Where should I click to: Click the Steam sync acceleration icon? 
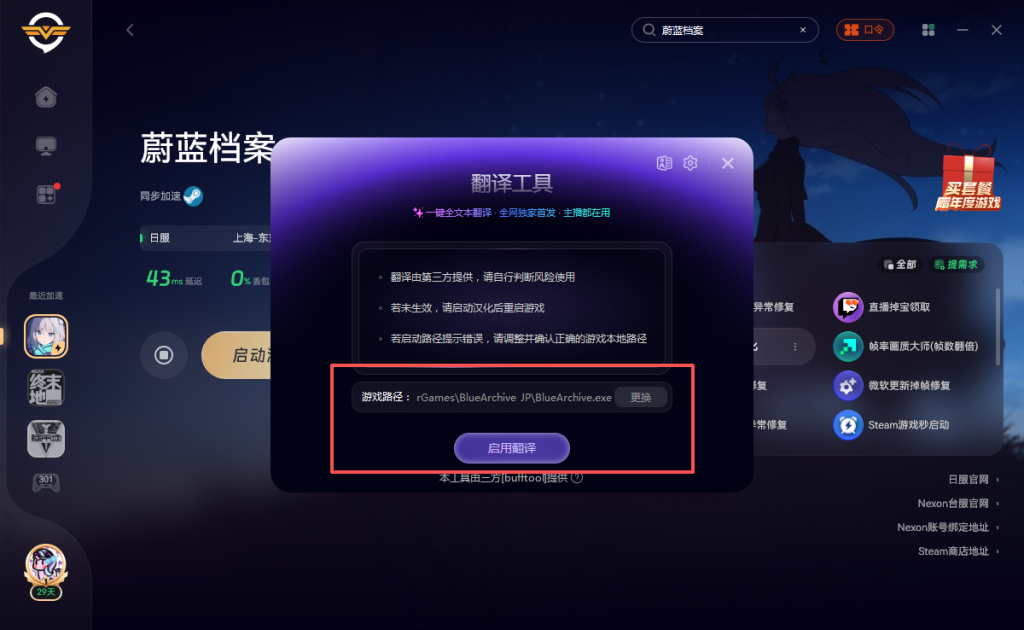pyautogui.click(x=193, y=196)
